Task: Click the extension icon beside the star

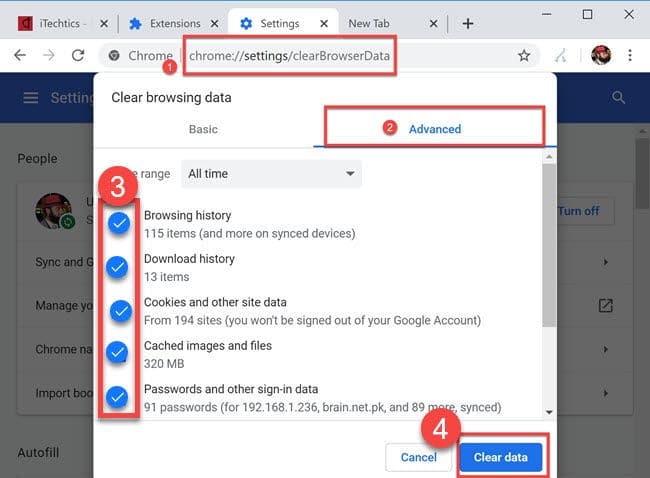Action: pos(561,56)
